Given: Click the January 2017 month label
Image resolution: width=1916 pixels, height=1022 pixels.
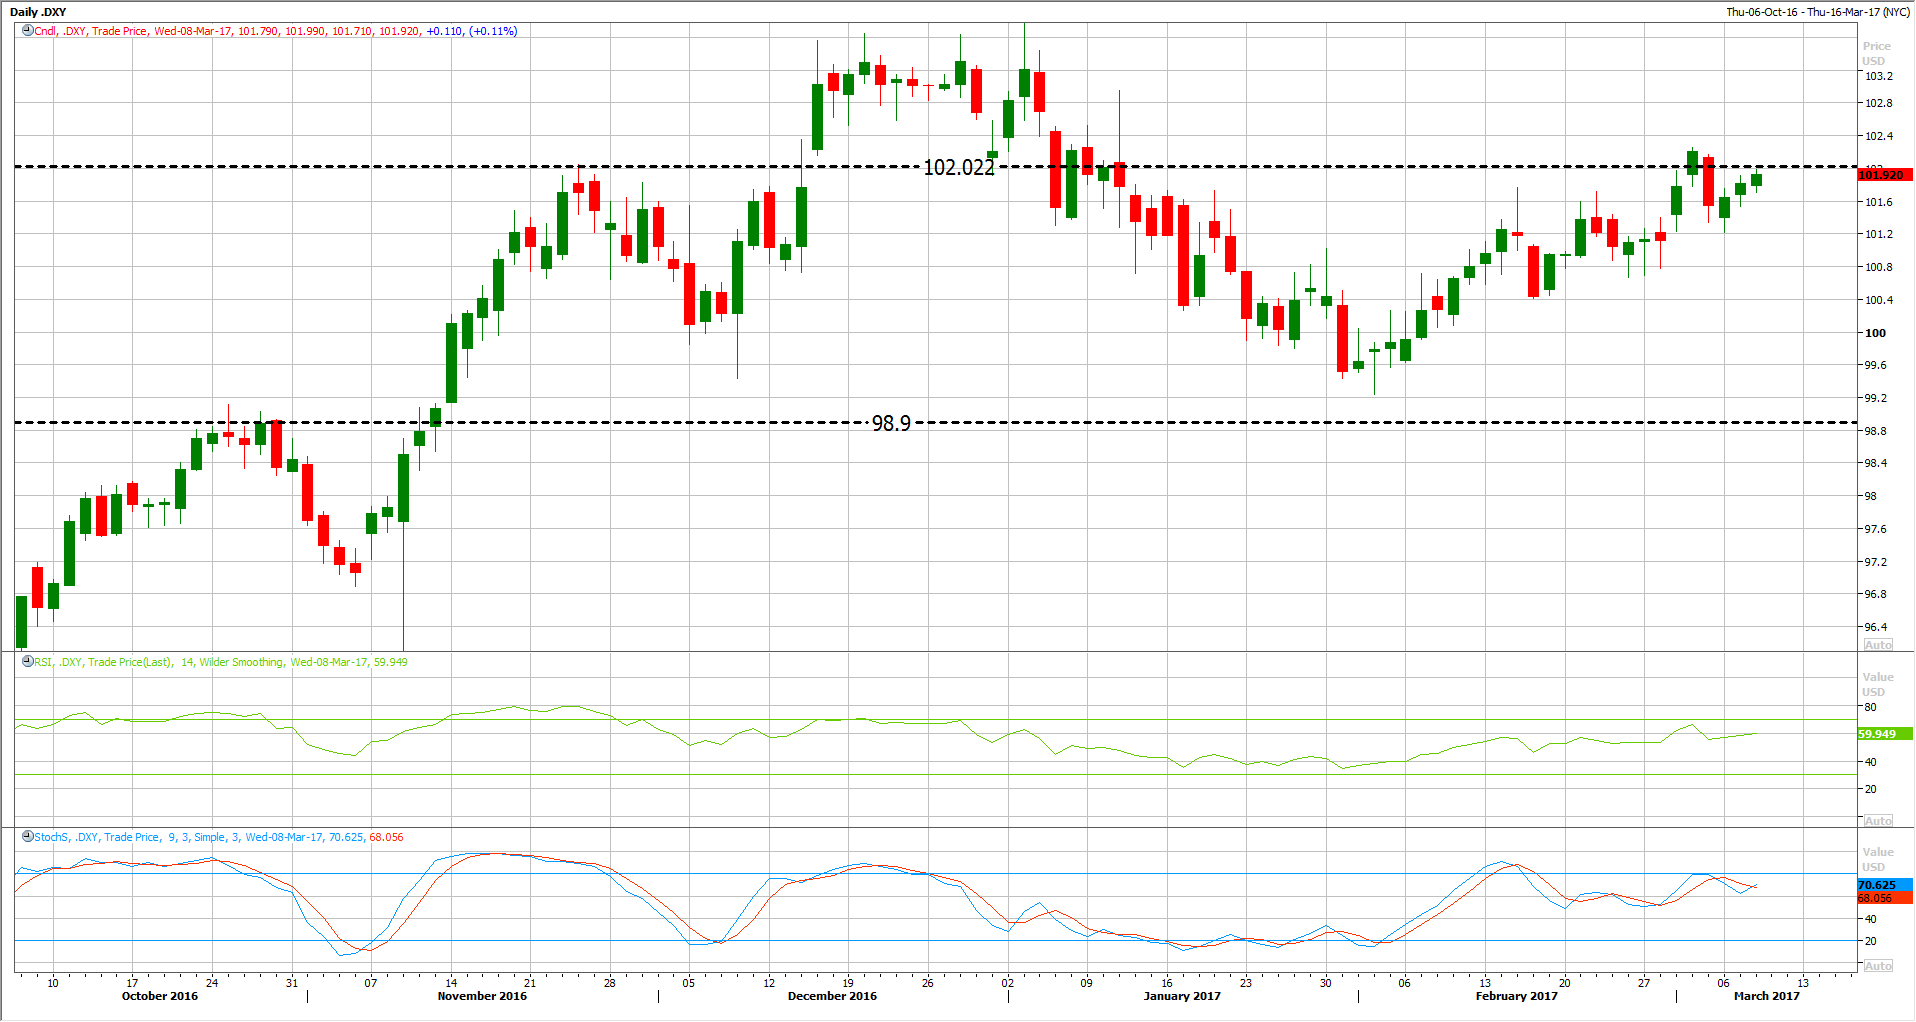Looking at the screenshot, I should coord(1182,996).
